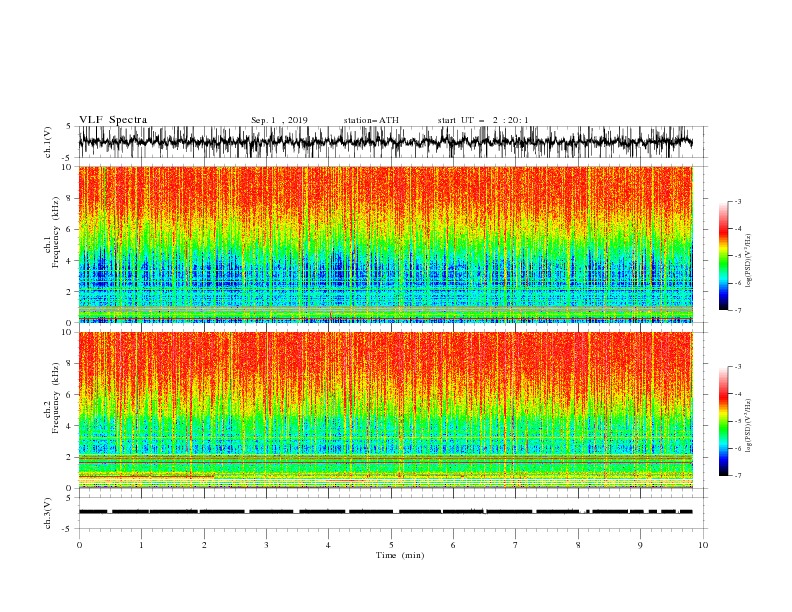Viewport: 792px width, 612px height.
Task: Click time axis tick label "10"
Action: [x=703, y=545]
